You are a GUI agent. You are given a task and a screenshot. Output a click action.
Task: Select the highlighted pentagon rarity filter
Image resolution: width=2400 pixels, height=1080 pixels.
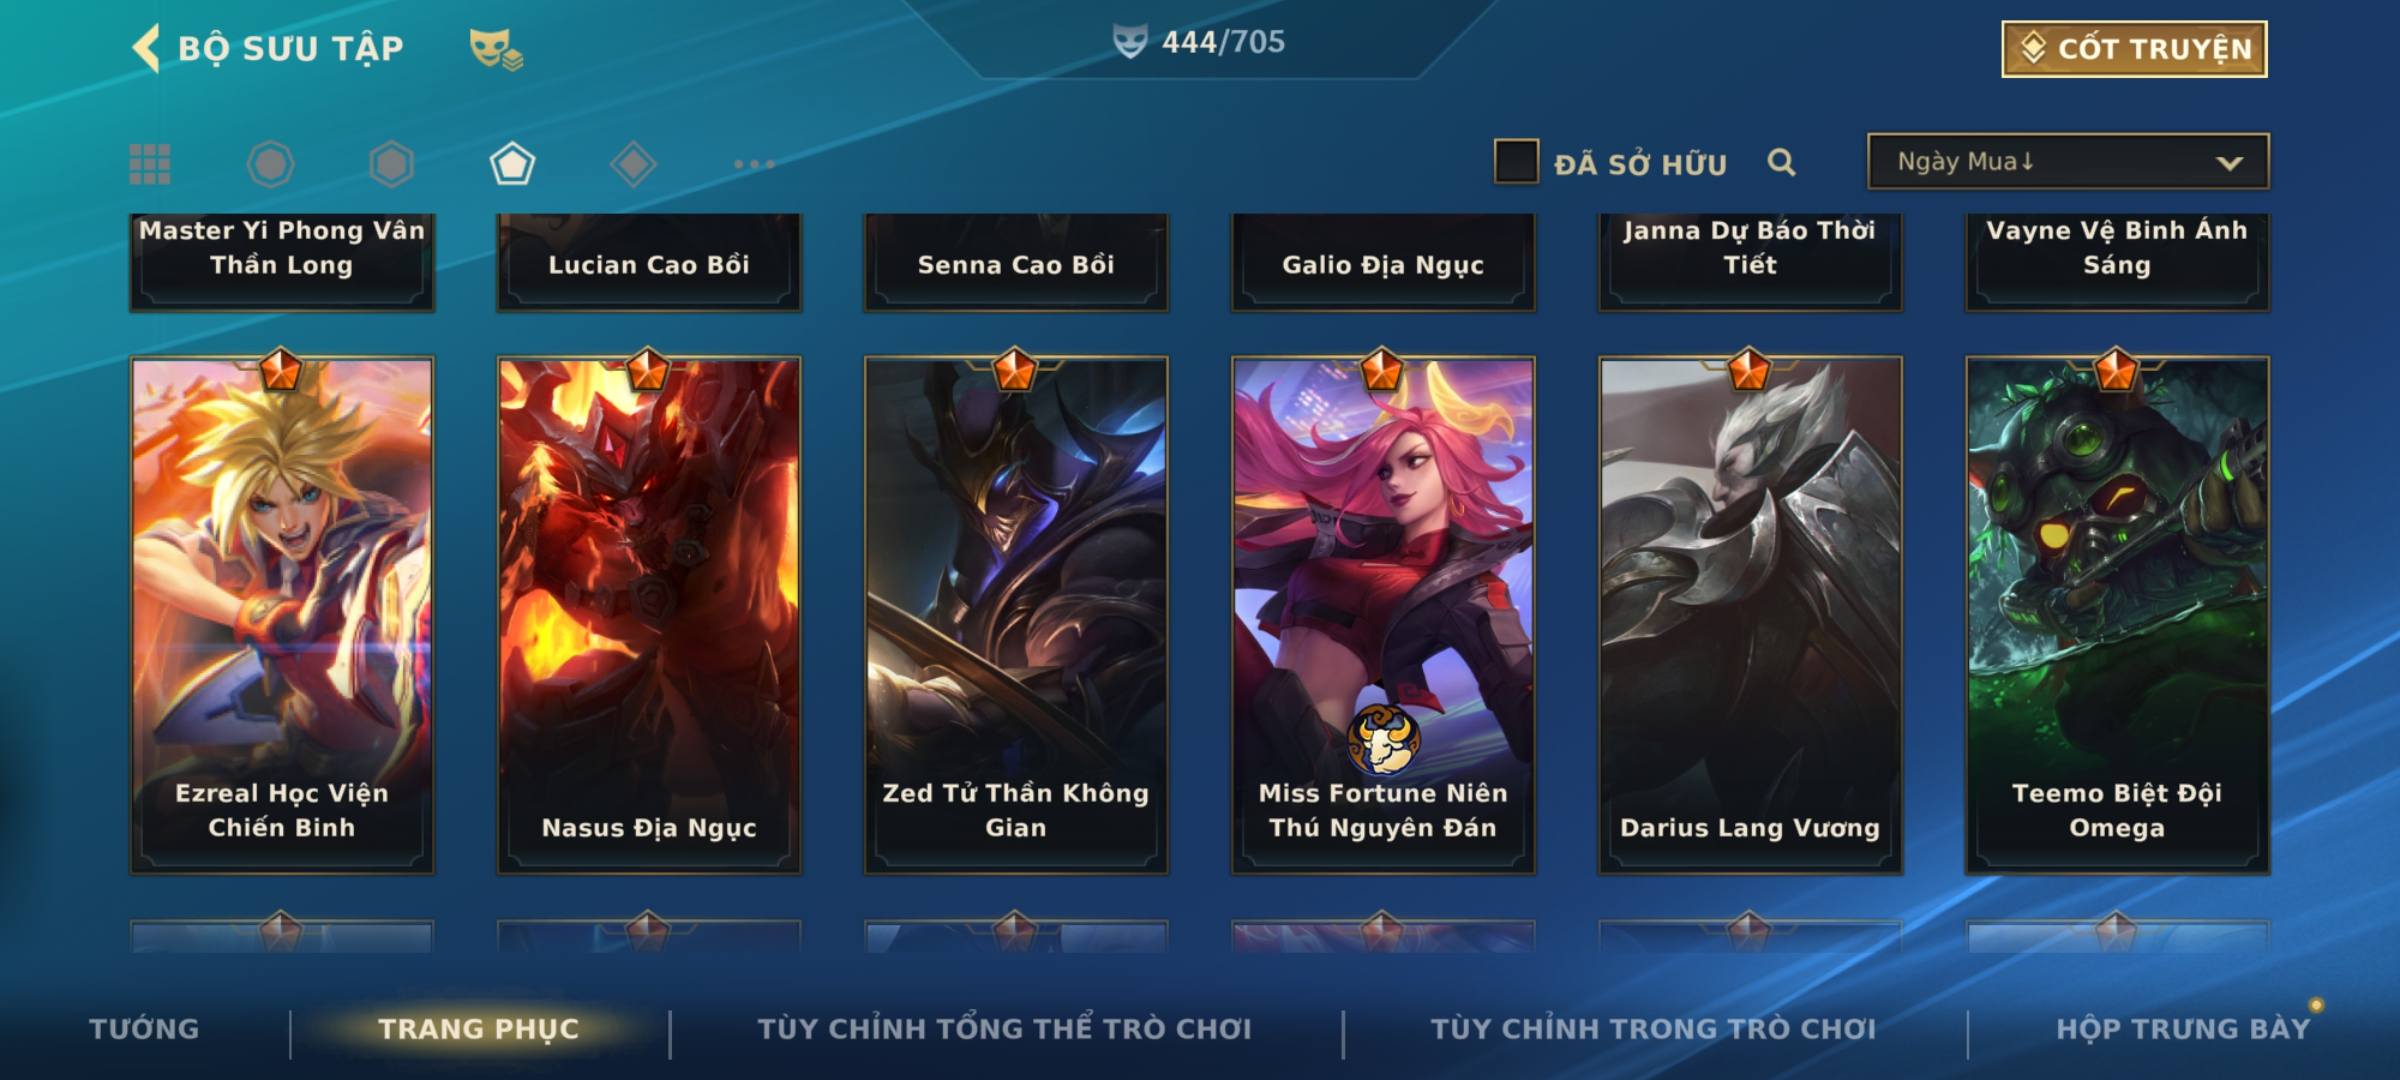512,164
